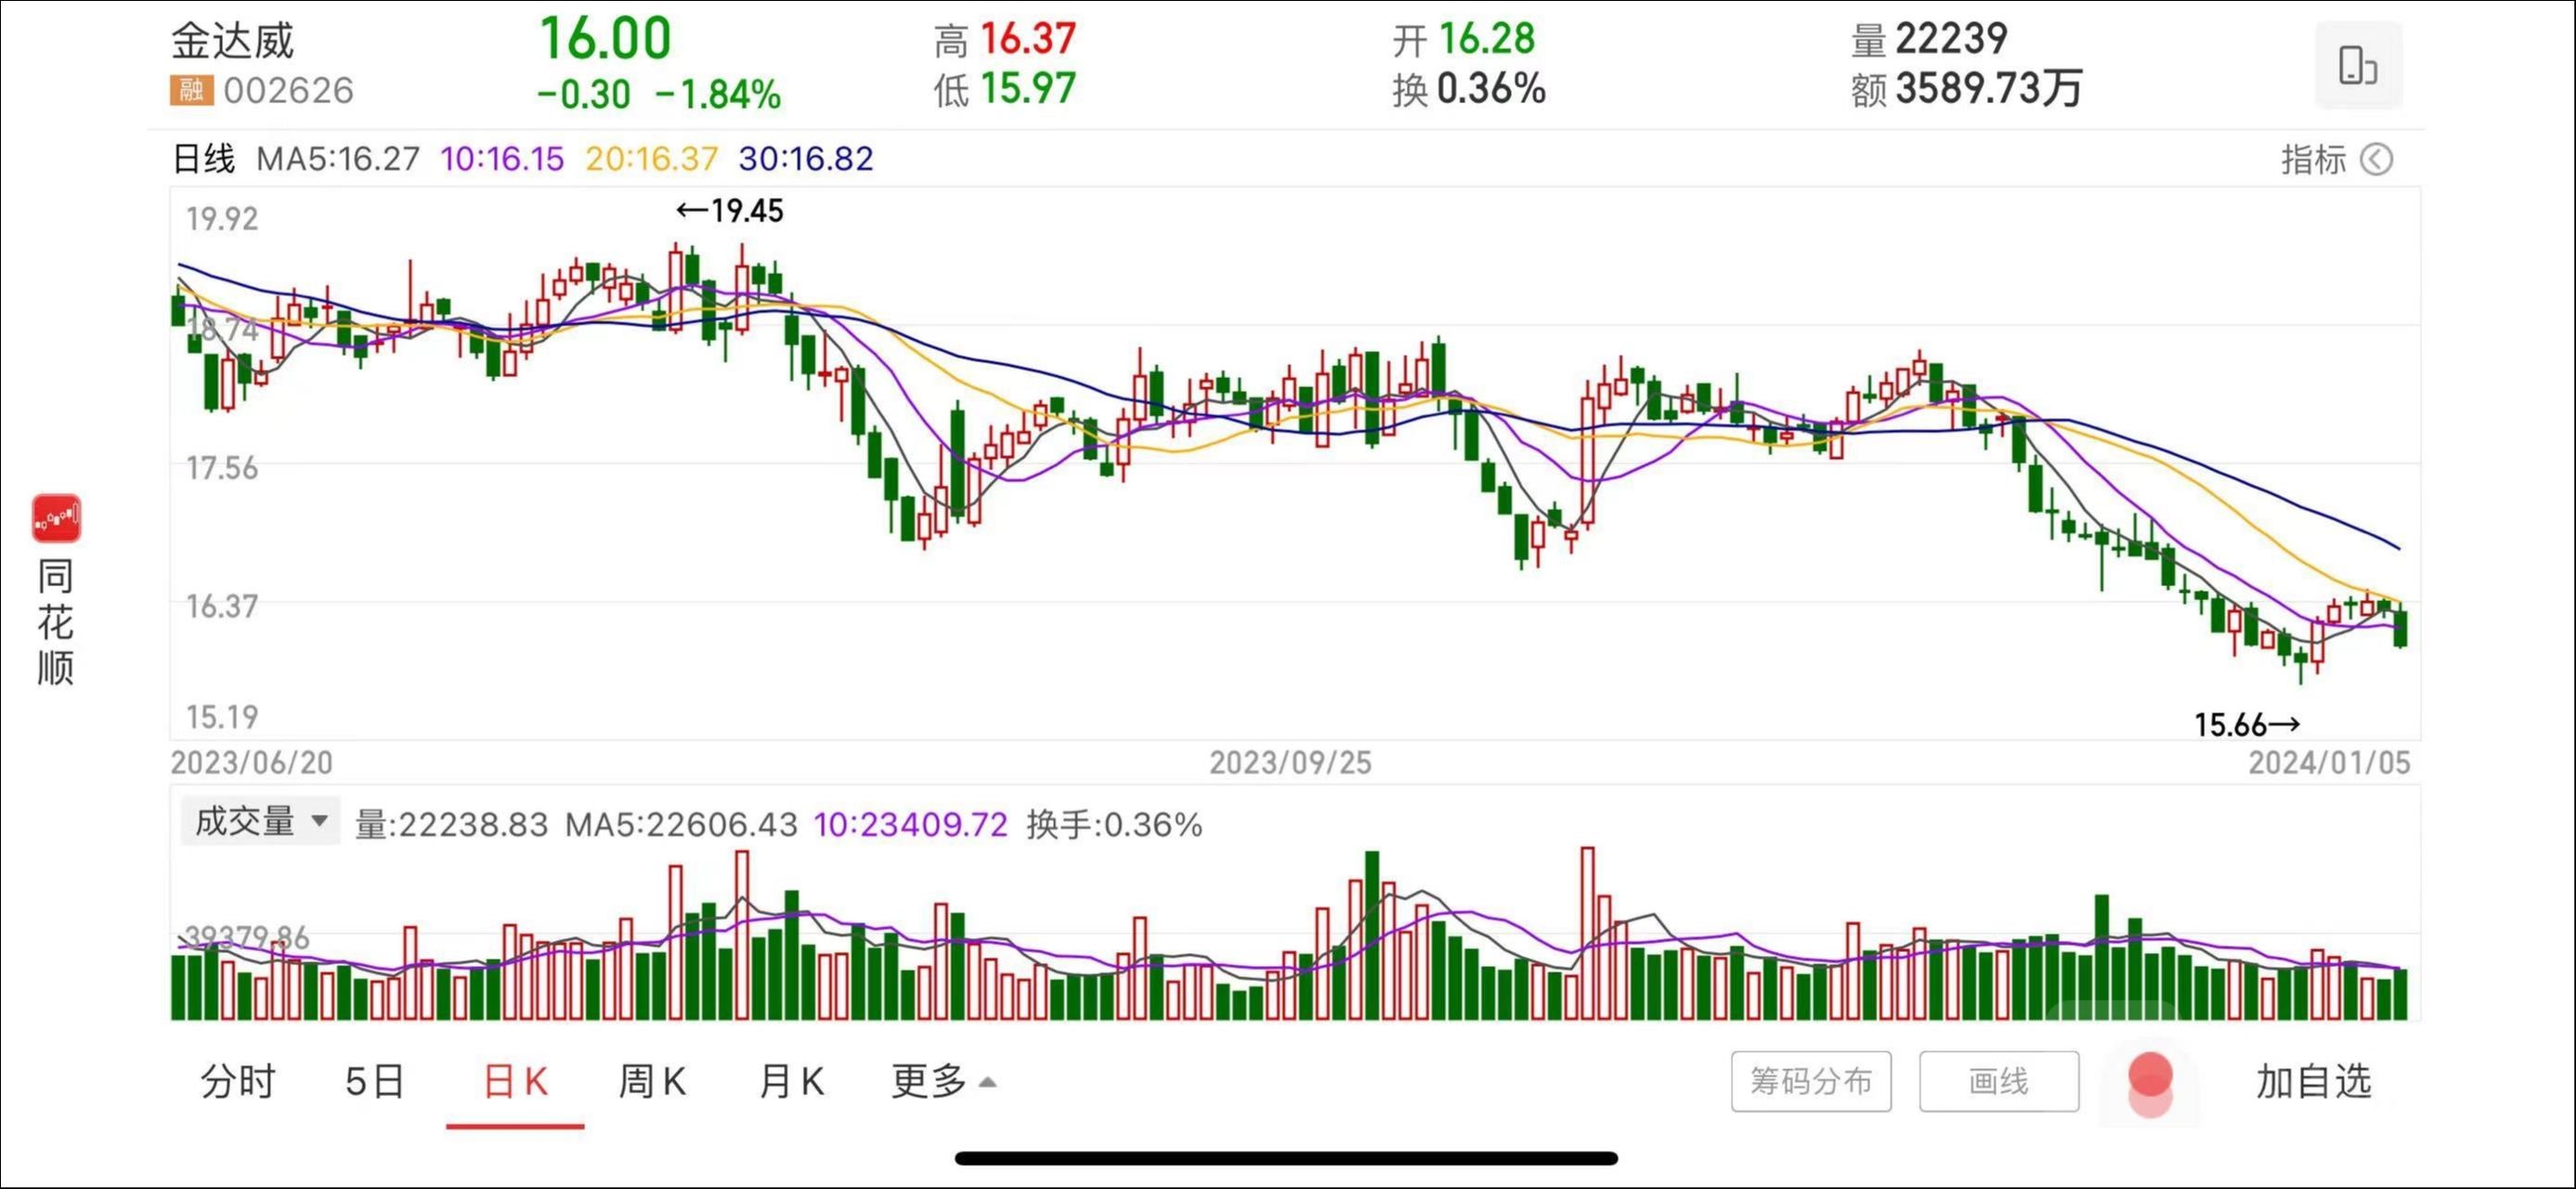Click the 19.45 high price marker
2576x1189 pixels.
click(x=730, y=211)
